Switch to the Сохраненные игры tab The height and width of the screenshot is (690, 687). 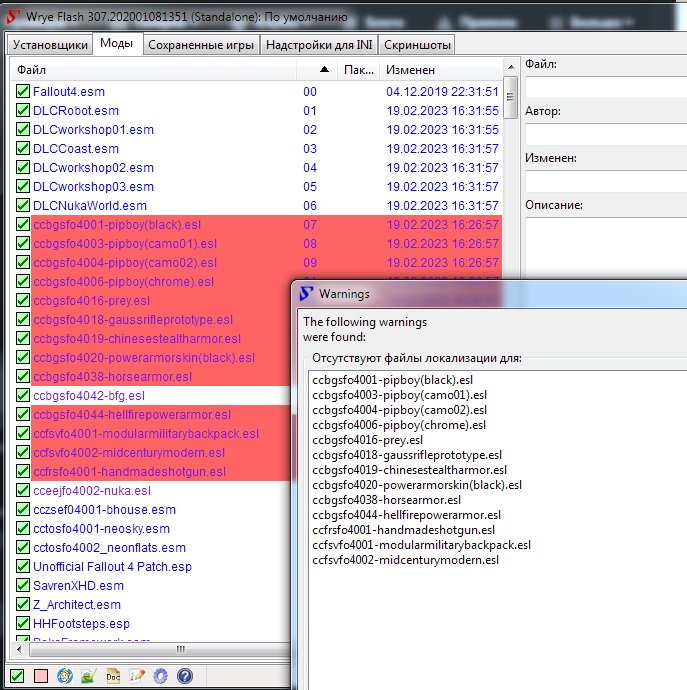click(x=202, y=44)
